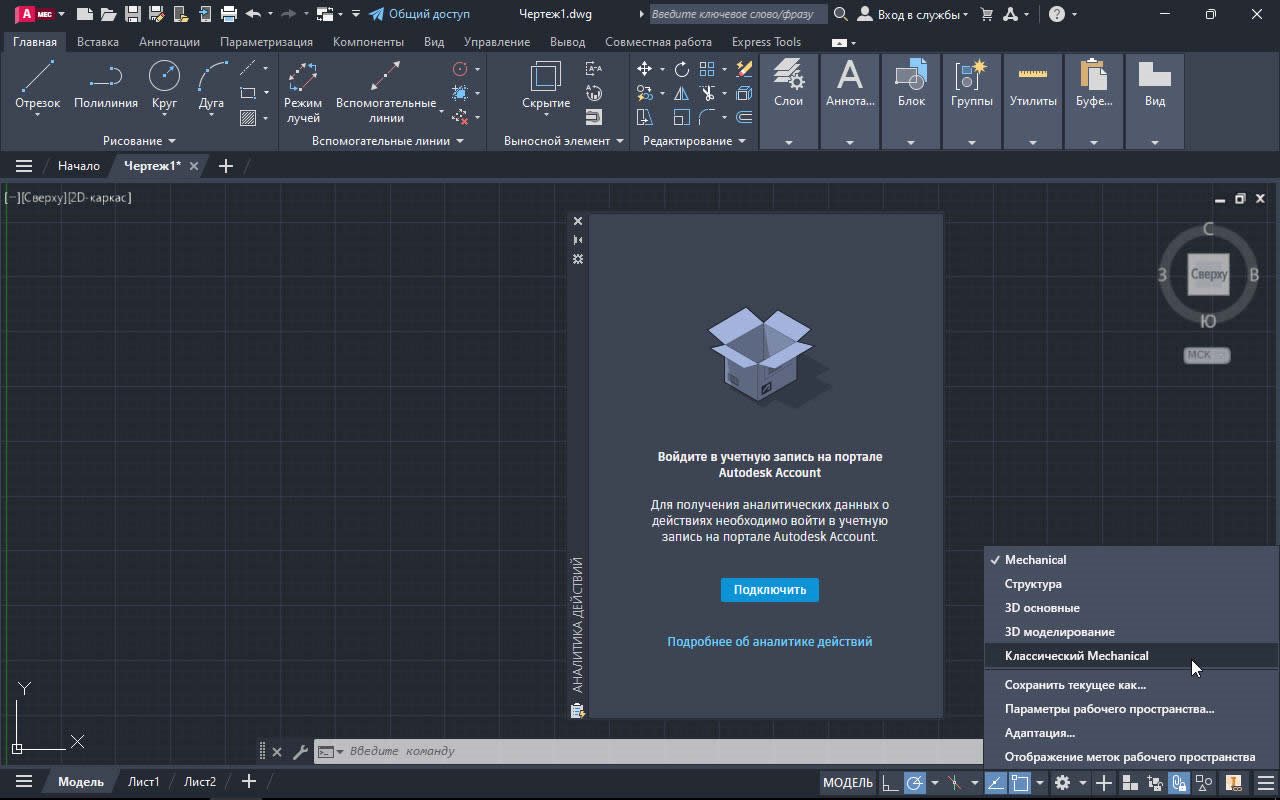The width and height of the screenshot is (1280, 800).
Task: Open the status bar customization menu icon
Action: pos(1265,783)
